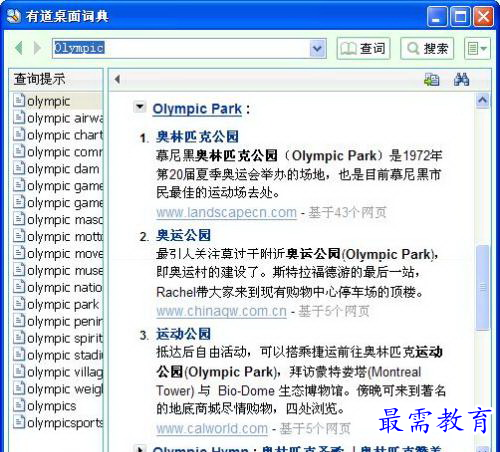500x452 pixels.
Task: Minimize the dictionary window
Action: pyautogui.click(x=437, y=16)
